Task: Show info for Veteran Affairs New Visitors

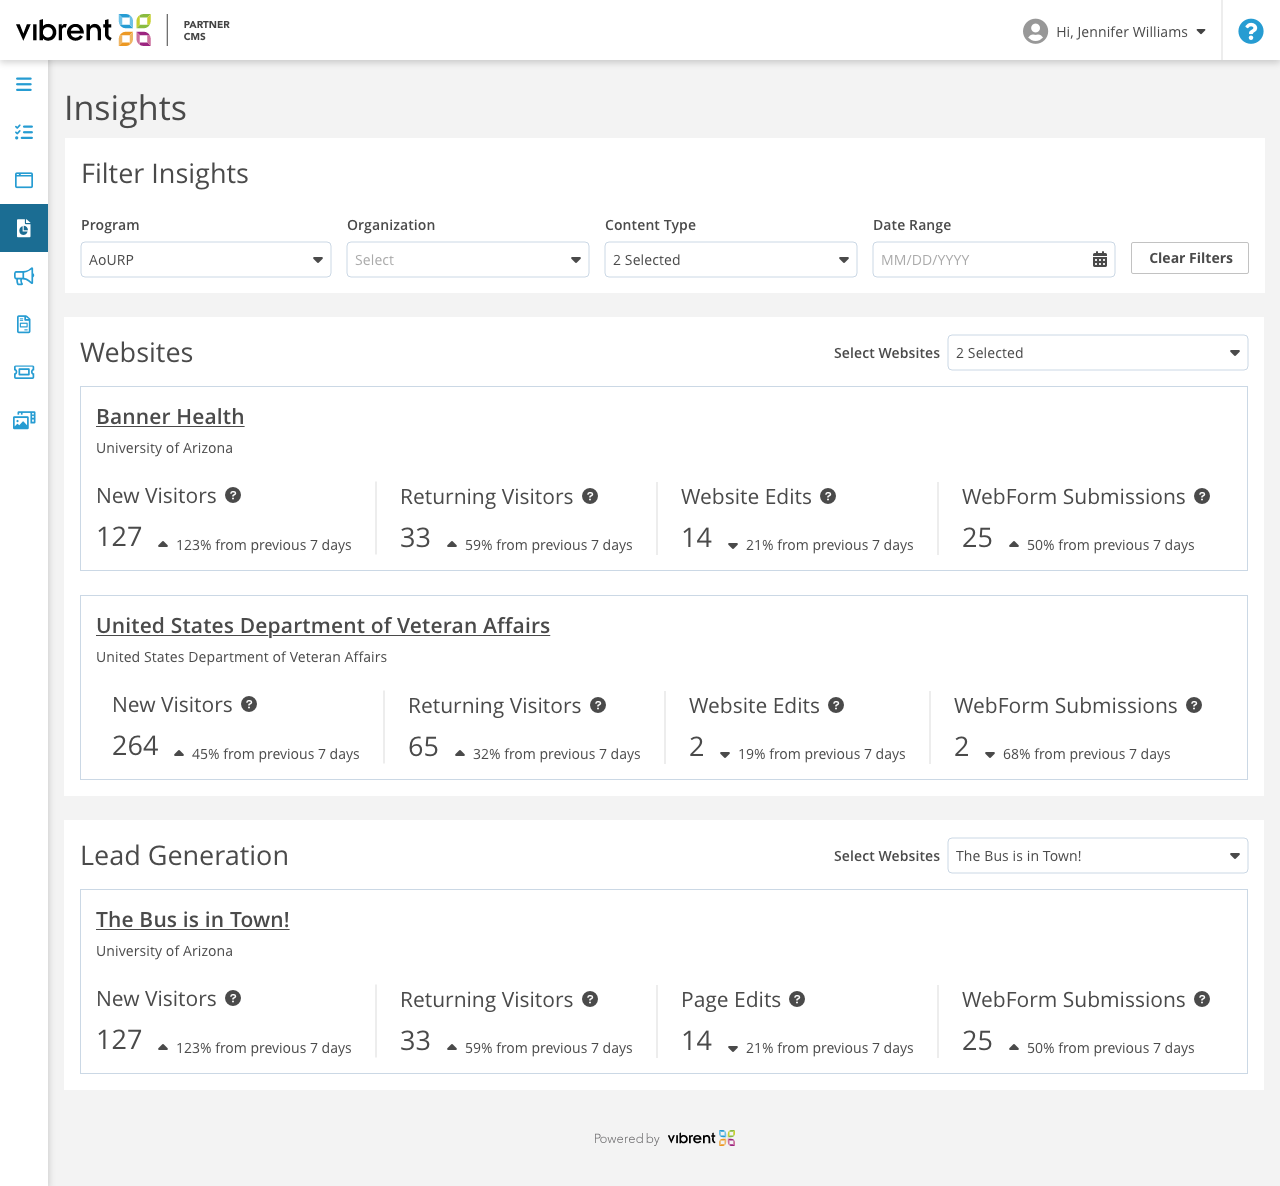Action: coord(249,704)
